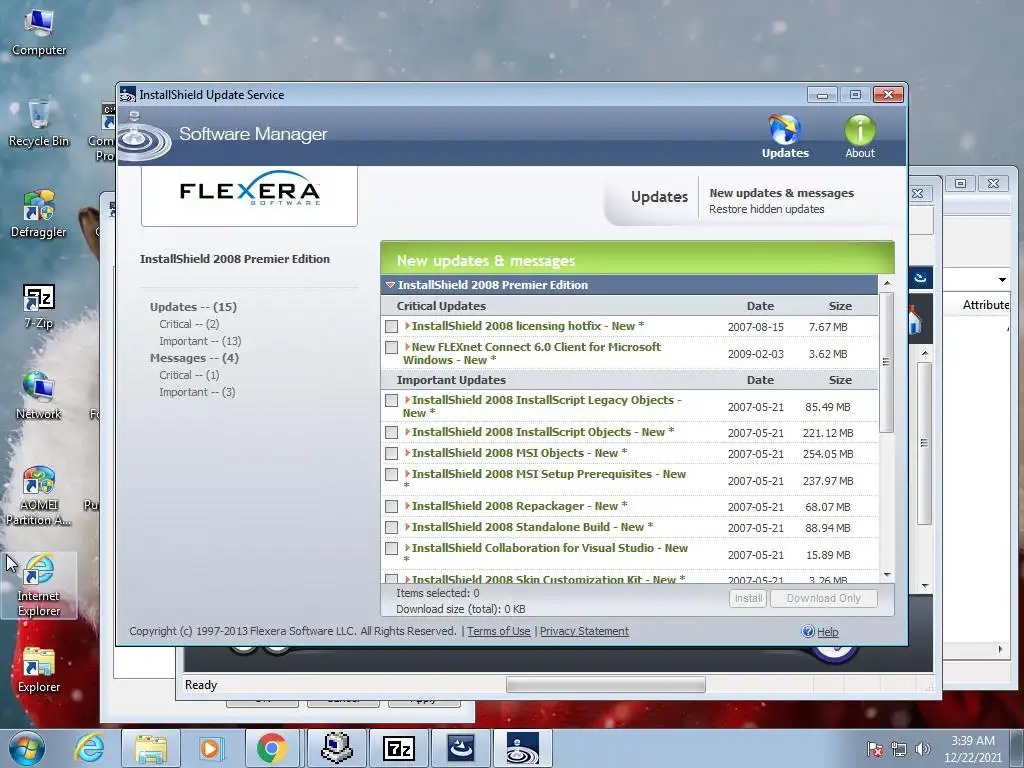Open the About toolbar icon

[x=859, y=136]
